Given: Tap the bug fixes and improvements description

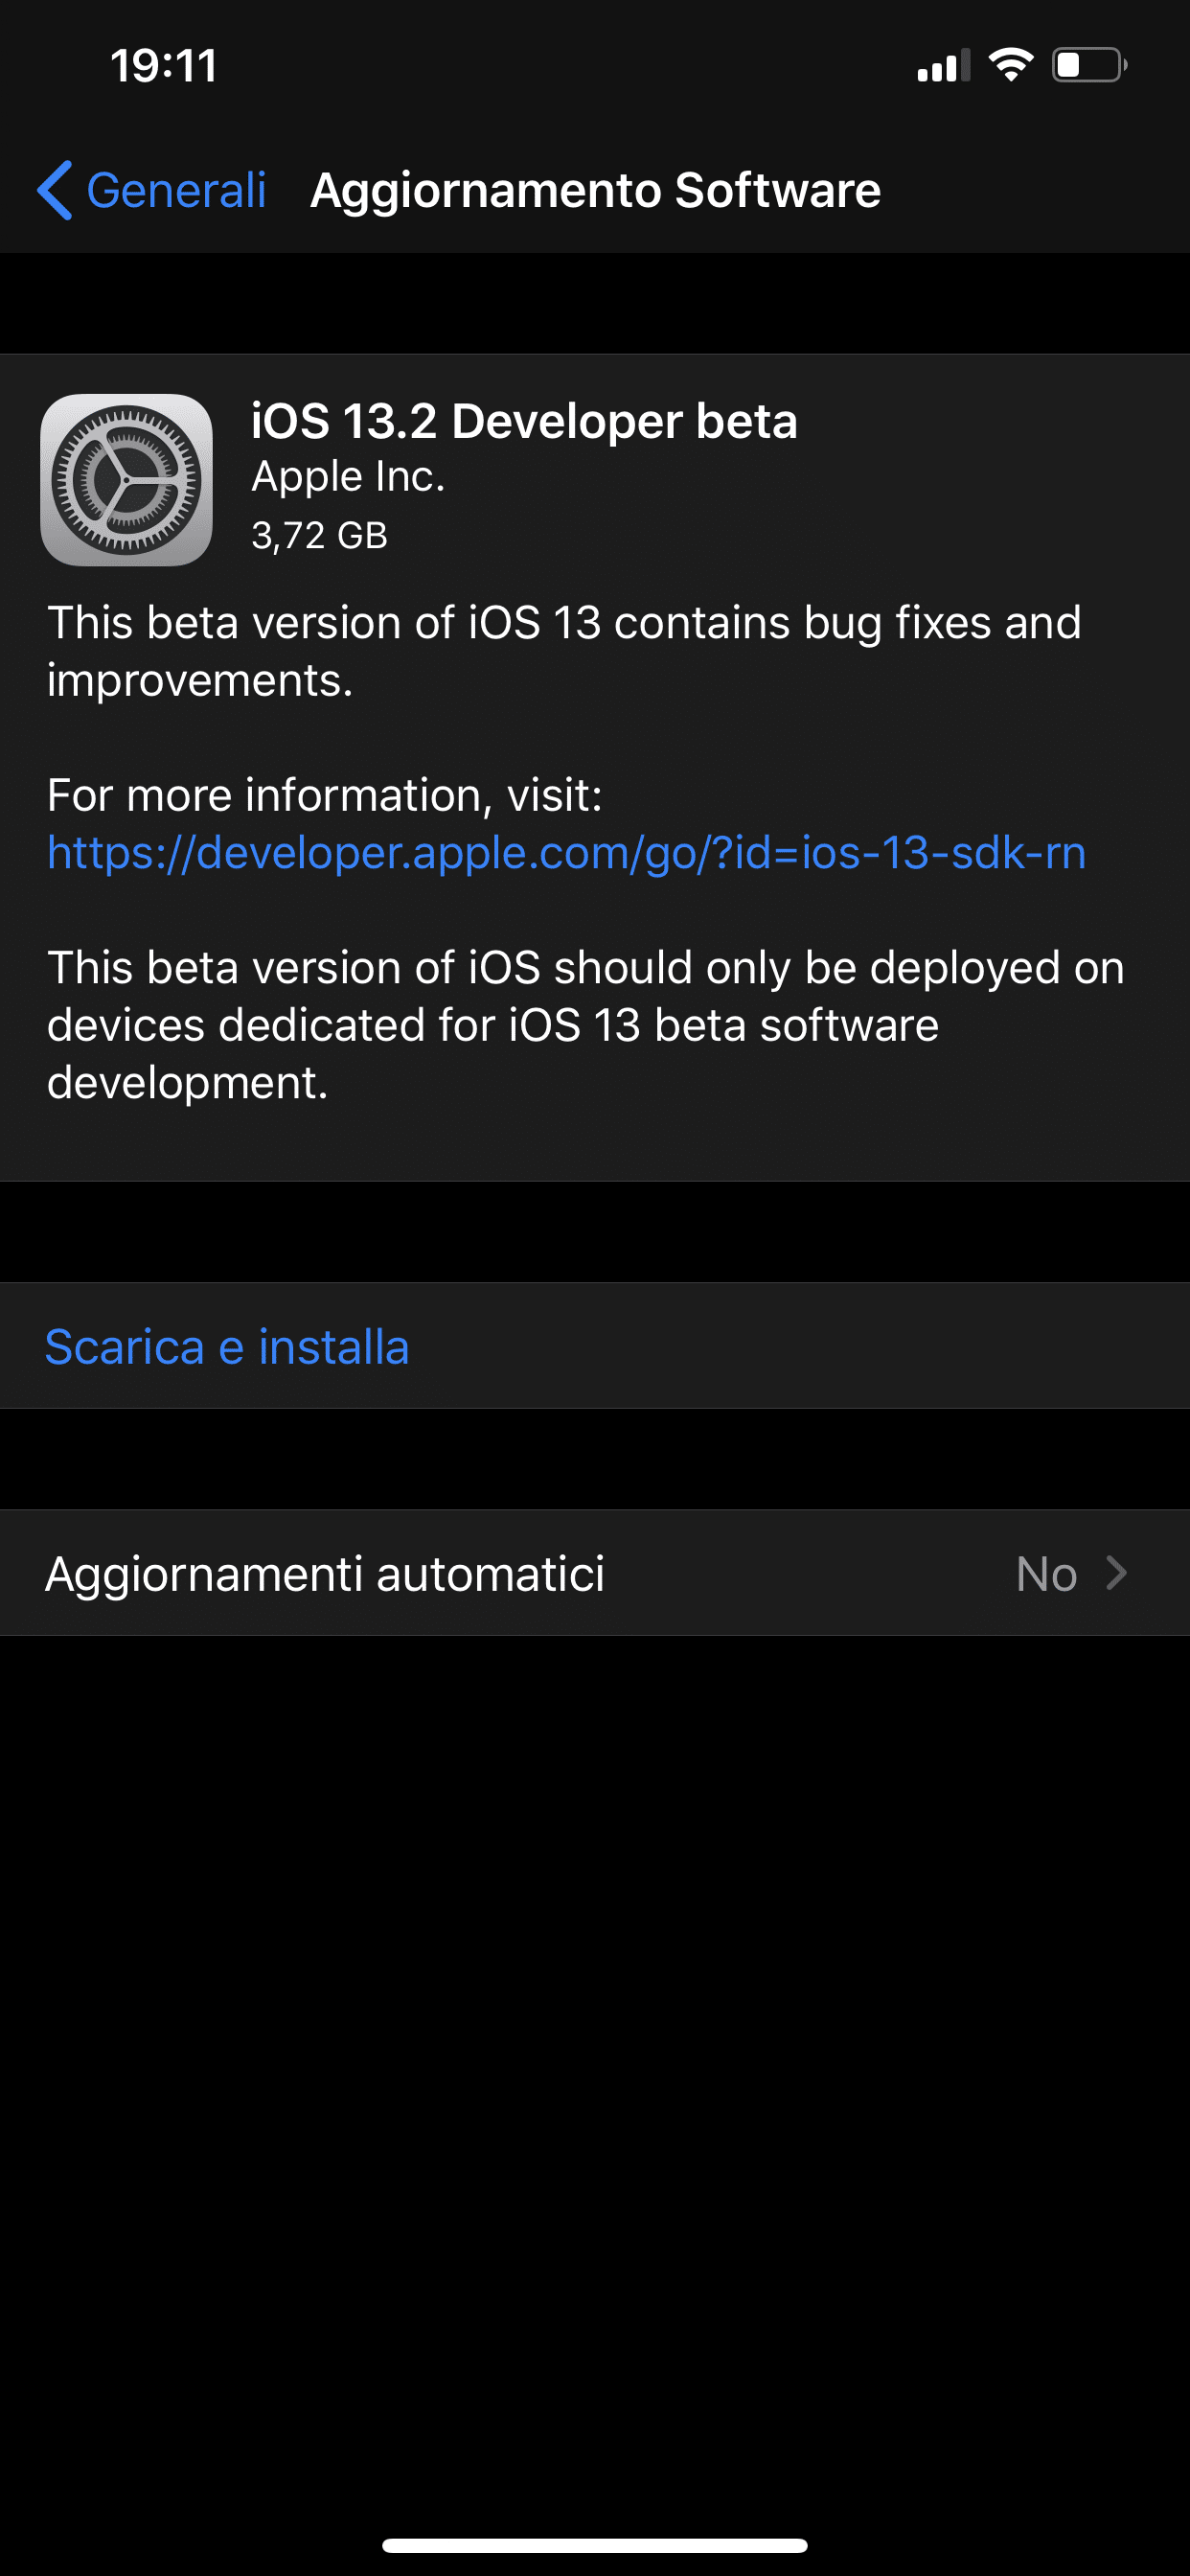Looking at the screenshot, I should coord(564,651).
